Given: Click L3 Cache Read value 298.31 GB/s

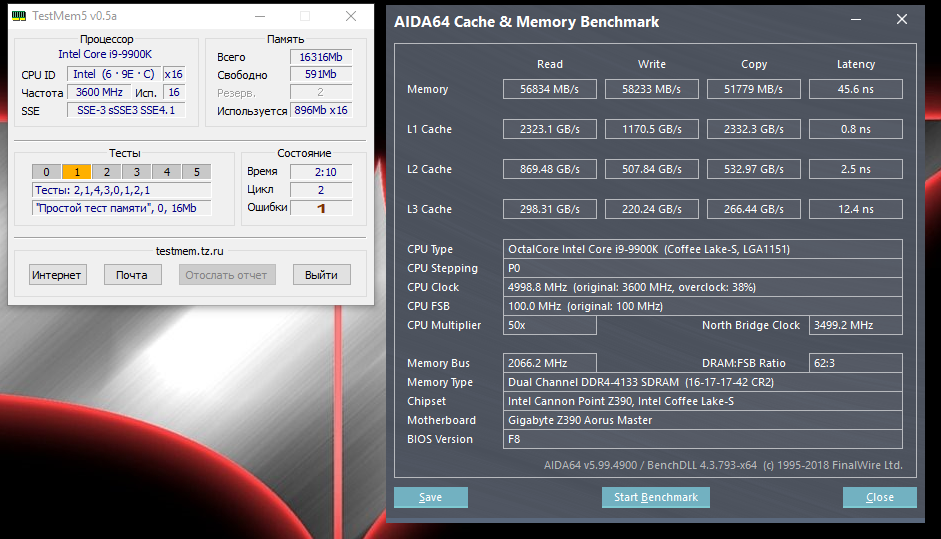Looking at the screenshot, I should (550, 209).
